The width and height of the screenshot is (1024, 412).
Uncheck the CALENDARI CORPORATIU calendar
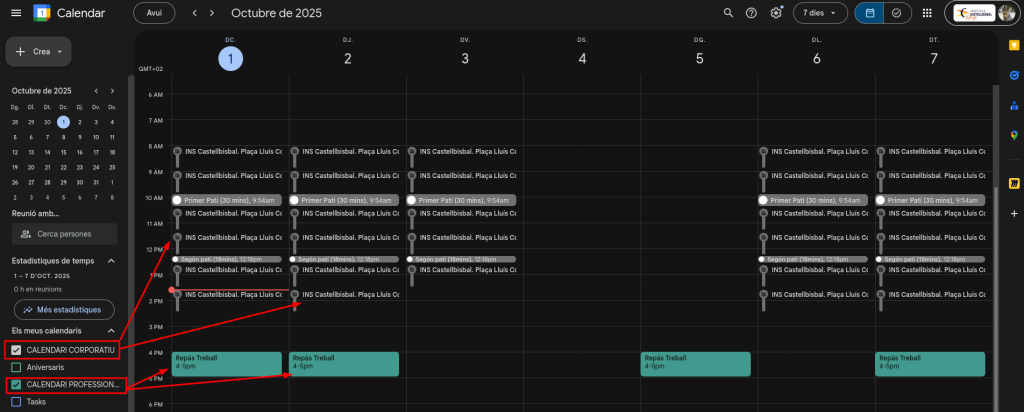click(x=15, y=349)
